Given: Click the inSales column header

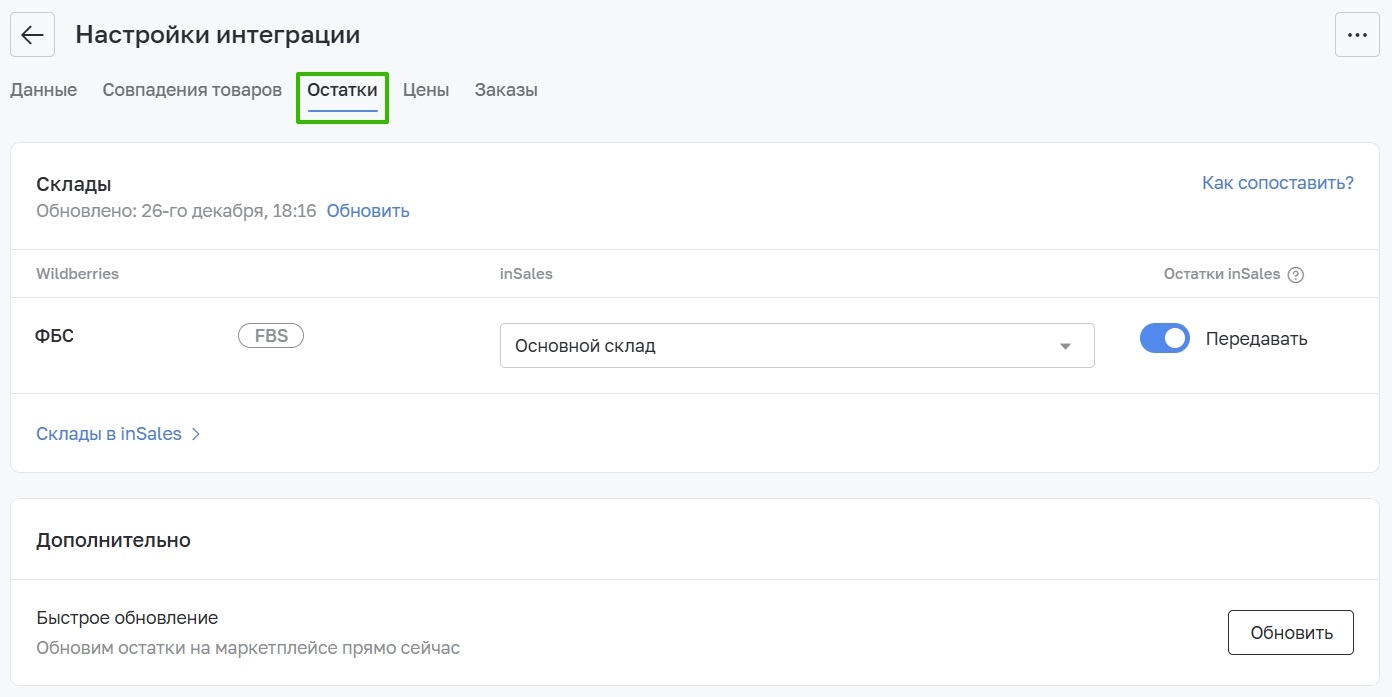Looking at the screenshot, I should tap(526, 274).
